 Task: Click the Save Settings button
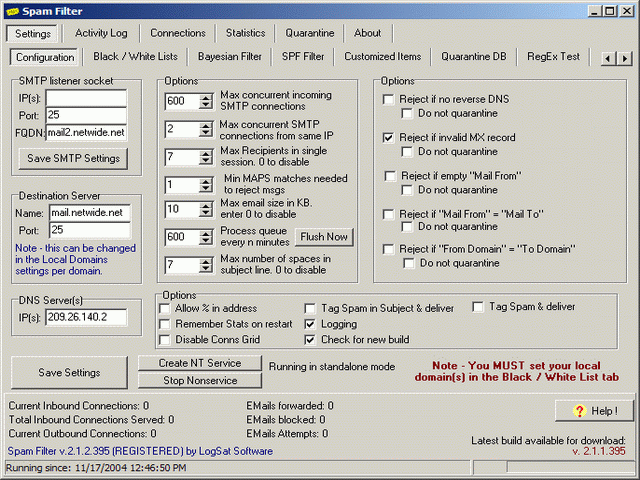69,372
